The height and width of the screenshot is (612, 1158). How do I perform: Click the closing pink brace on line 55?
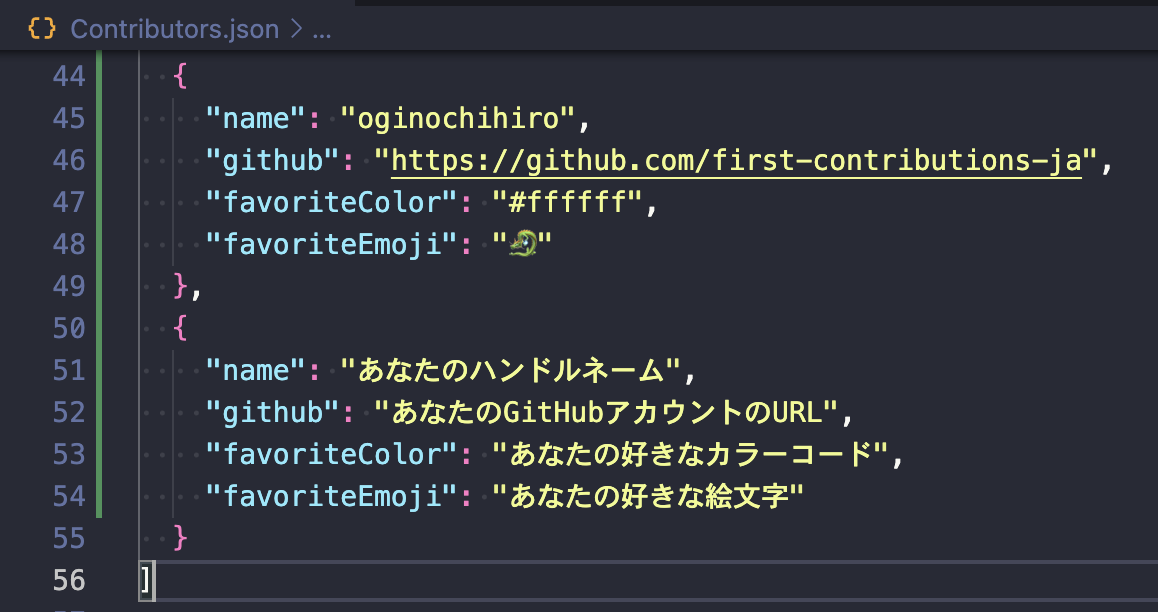[x=180, y=538]
